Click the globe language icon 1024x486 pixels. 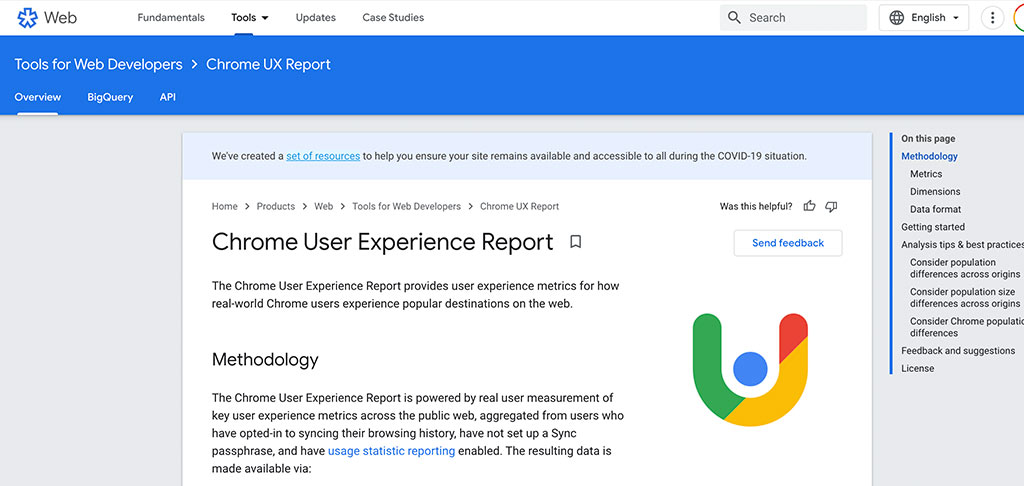(897, 18)
